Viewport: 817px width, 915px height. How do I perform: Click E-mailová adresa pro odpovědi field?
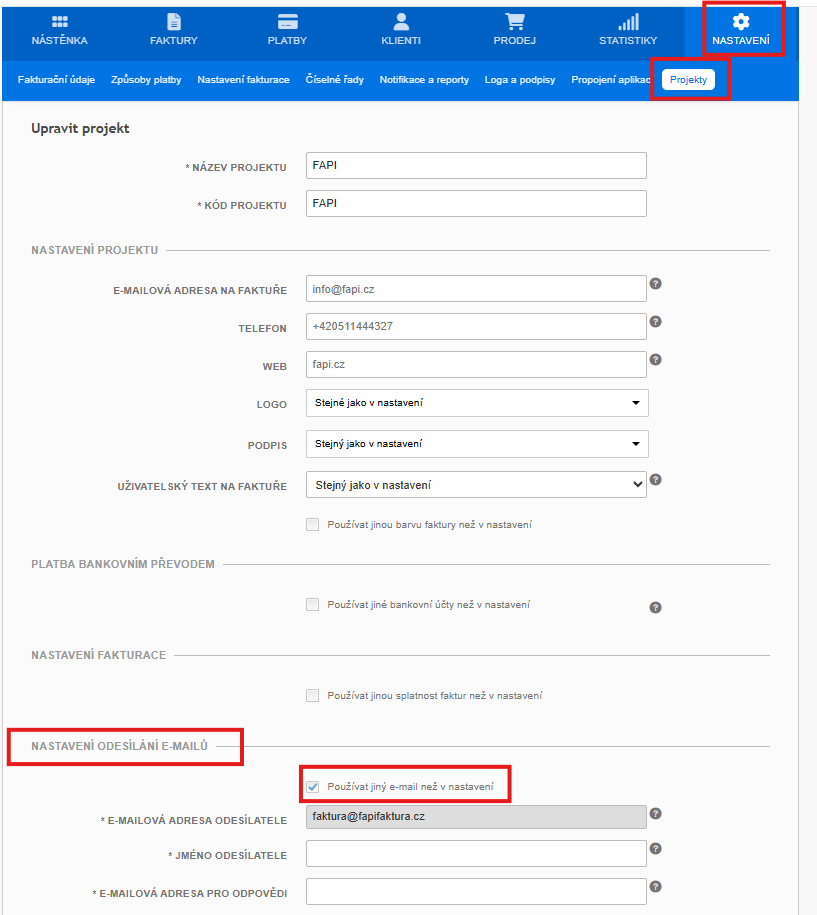476,892
